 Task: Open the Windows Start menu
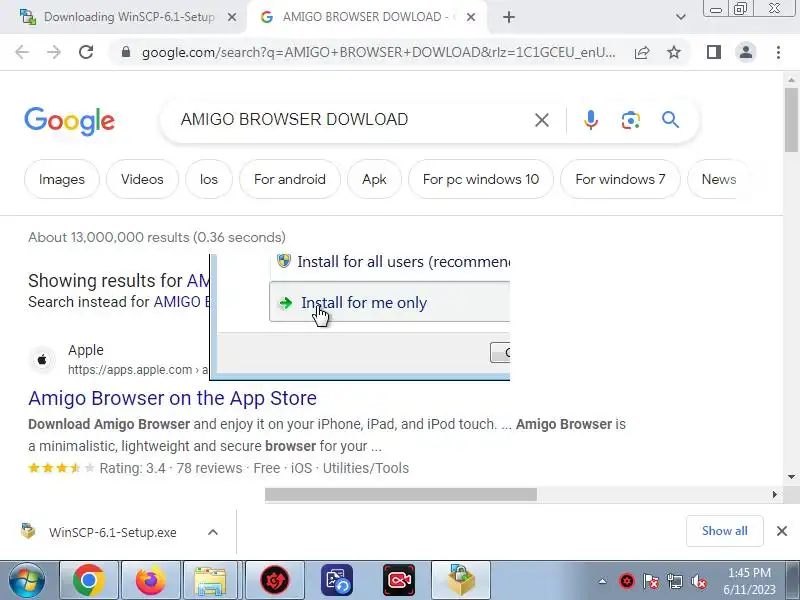(x=27, y=580)
